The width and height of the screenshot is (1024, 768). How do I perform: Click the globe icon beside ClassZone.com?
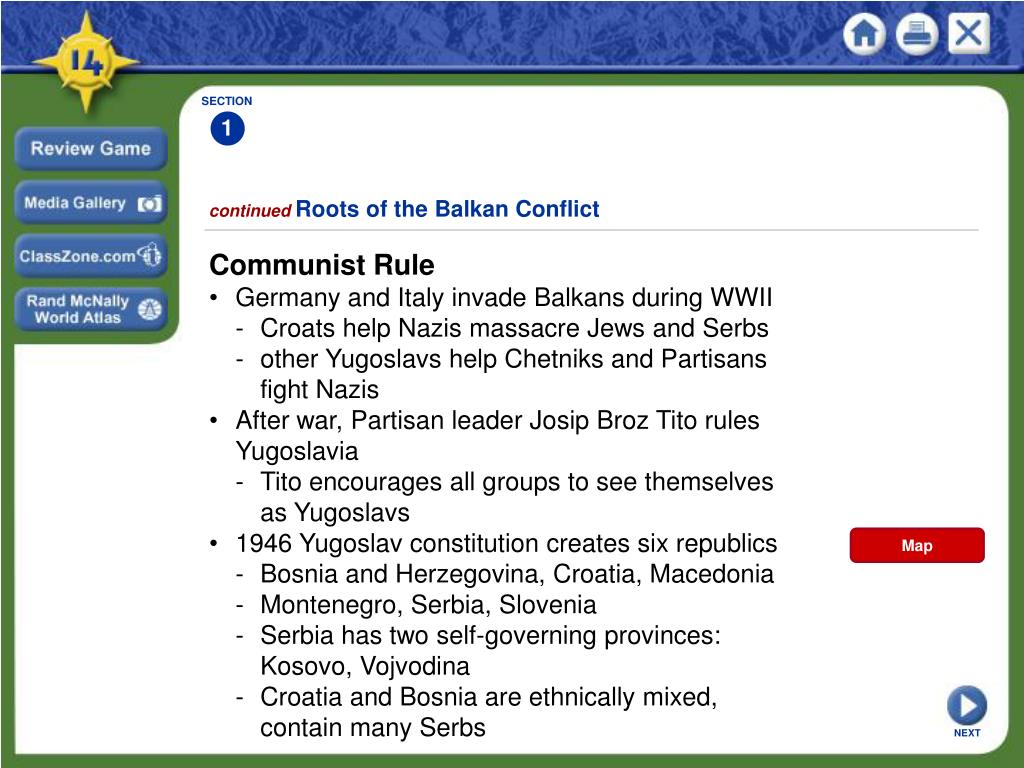coord(150,255)
